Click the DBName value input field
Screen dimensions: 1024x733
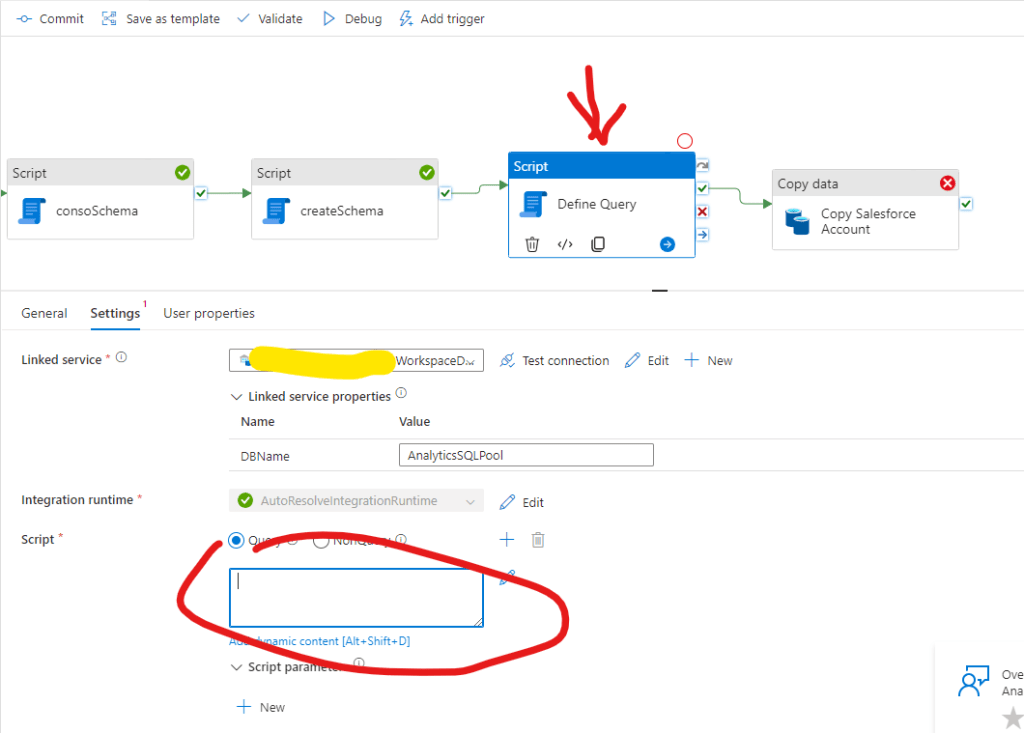[x=525, y=455]
